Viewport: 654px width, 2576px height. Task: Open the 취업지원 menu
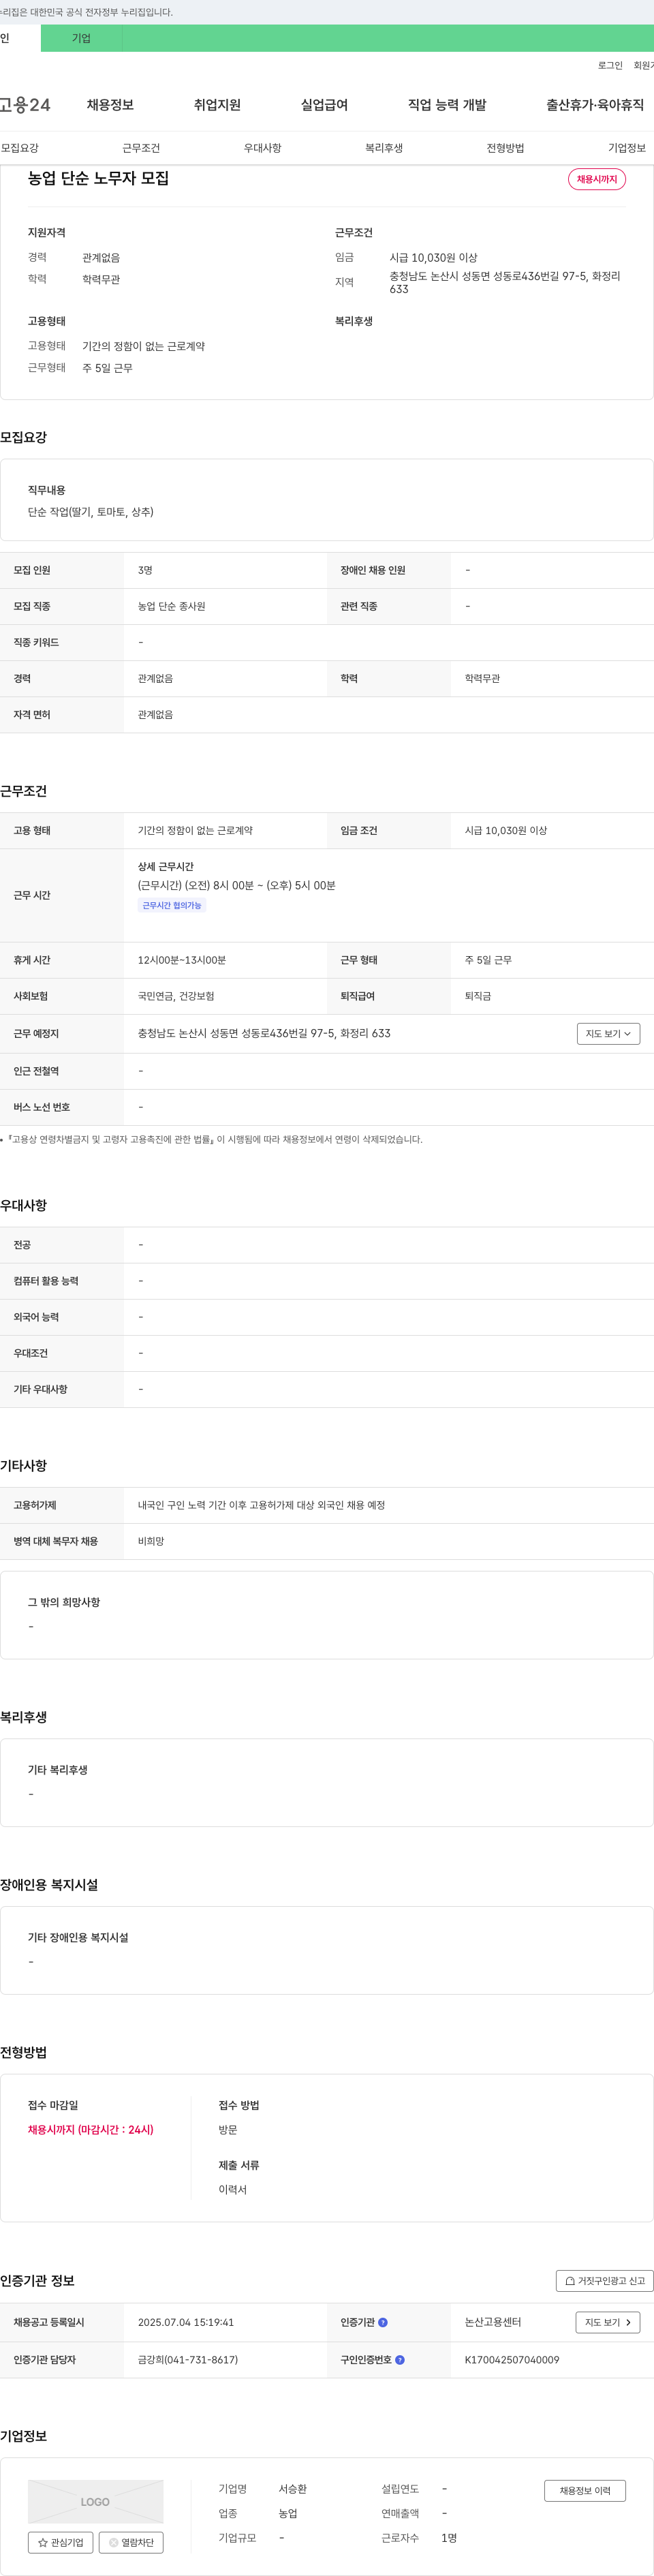pyautogui.click(x=217, y=105)
